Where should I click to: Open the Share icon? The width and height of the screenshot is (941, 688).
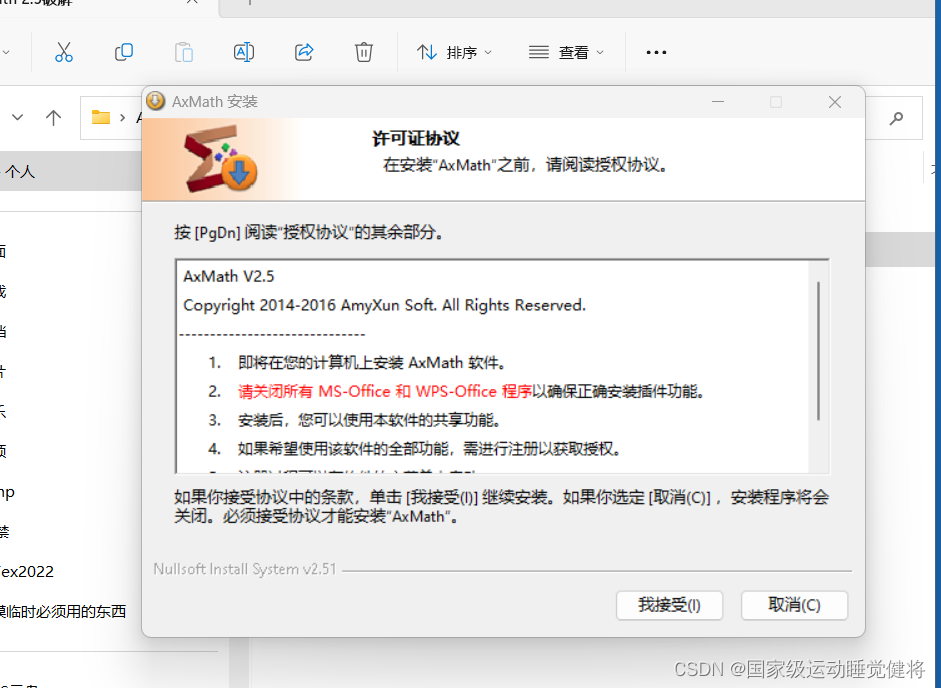point(304,52)
